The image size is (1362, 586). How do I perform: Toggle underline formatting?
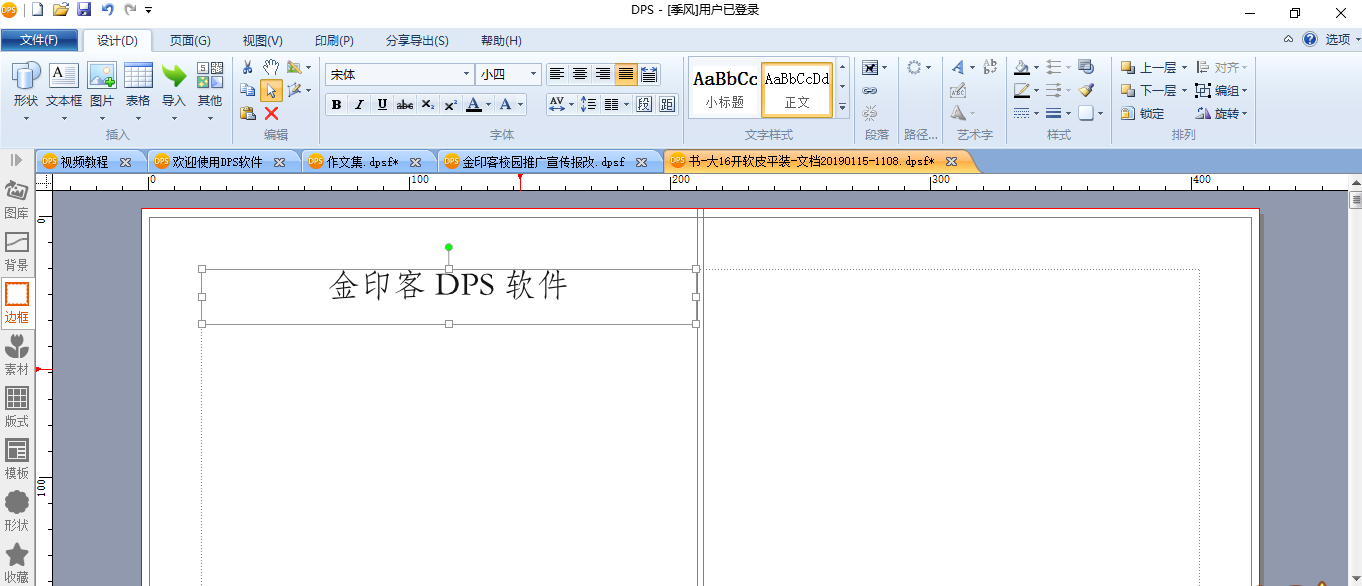[382, 104]
